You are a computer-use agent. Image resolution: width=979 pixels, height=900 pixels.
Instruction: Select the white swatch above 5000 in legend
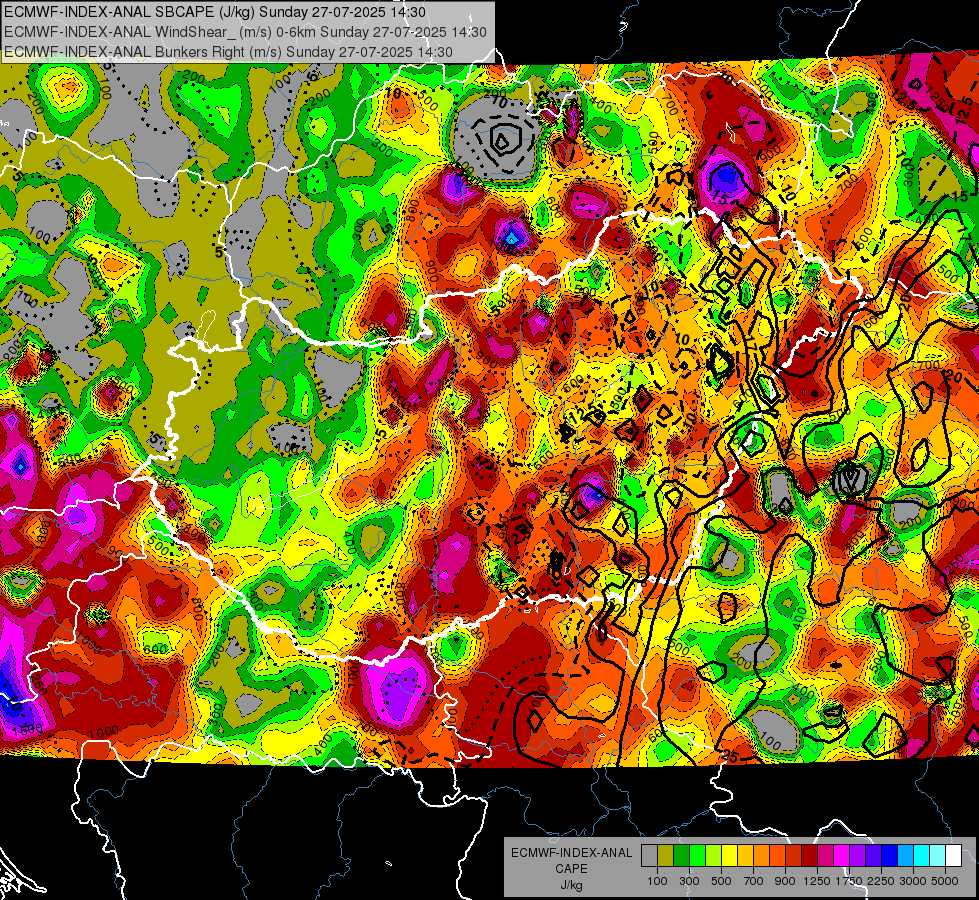click(x=953, y=856)
